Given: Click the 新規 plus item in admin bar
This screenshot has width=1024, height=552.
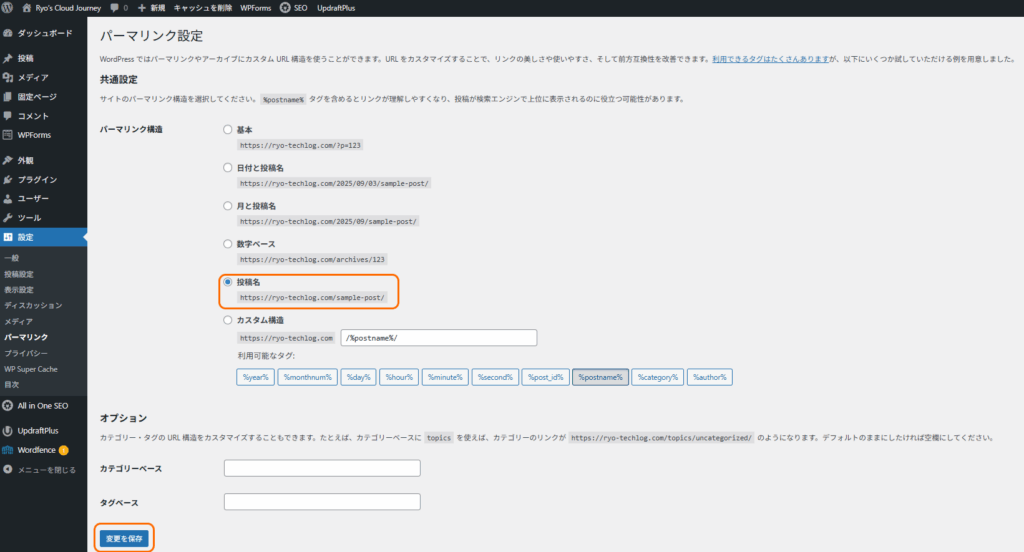Looking at the screenshot, I should 152,8.
